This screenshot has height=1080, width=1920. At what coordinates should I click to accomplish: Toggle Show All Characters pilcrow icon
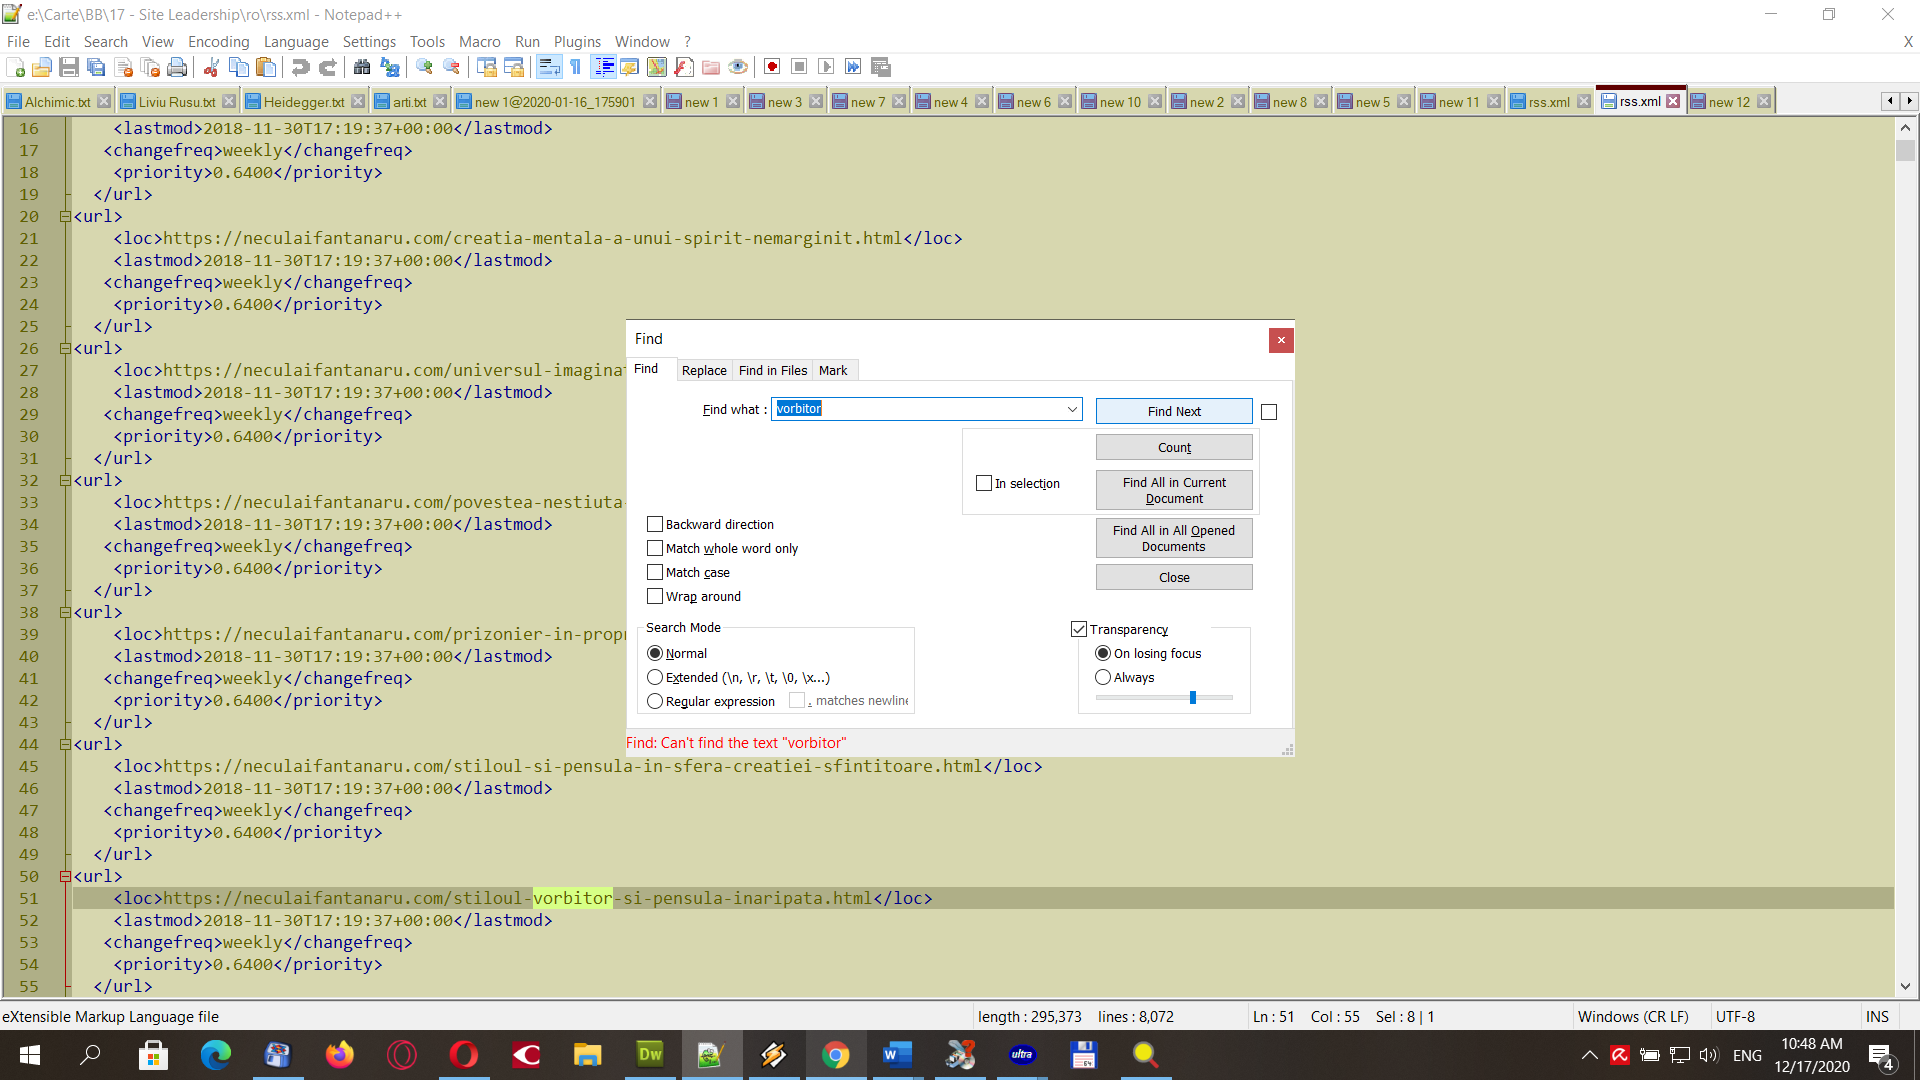click(x=576, y=67)
